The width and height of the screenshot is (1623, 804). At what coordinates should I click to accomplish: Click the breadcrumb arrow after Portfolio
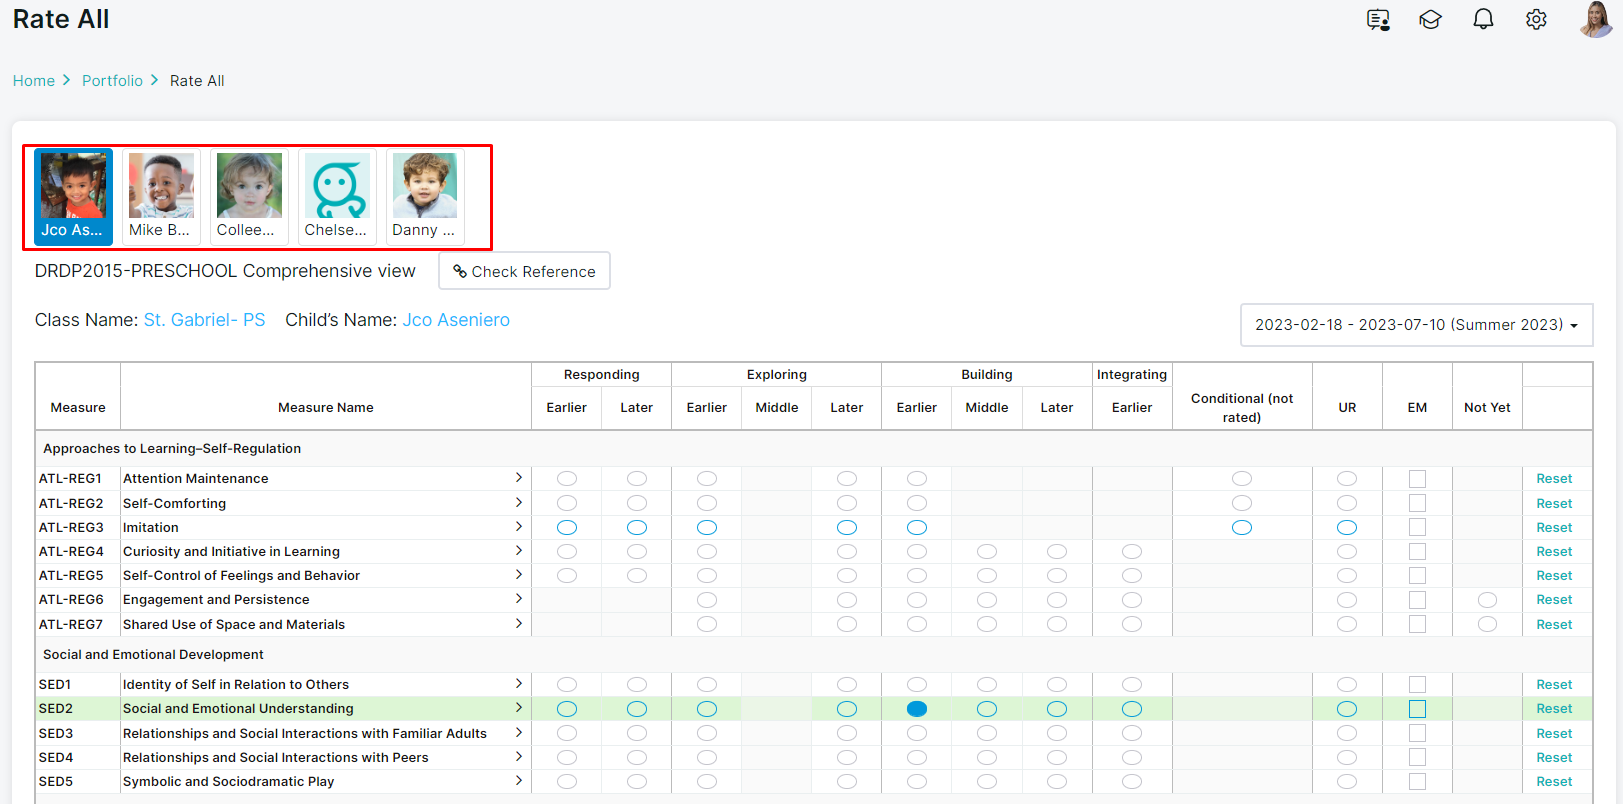coord(155,80)
